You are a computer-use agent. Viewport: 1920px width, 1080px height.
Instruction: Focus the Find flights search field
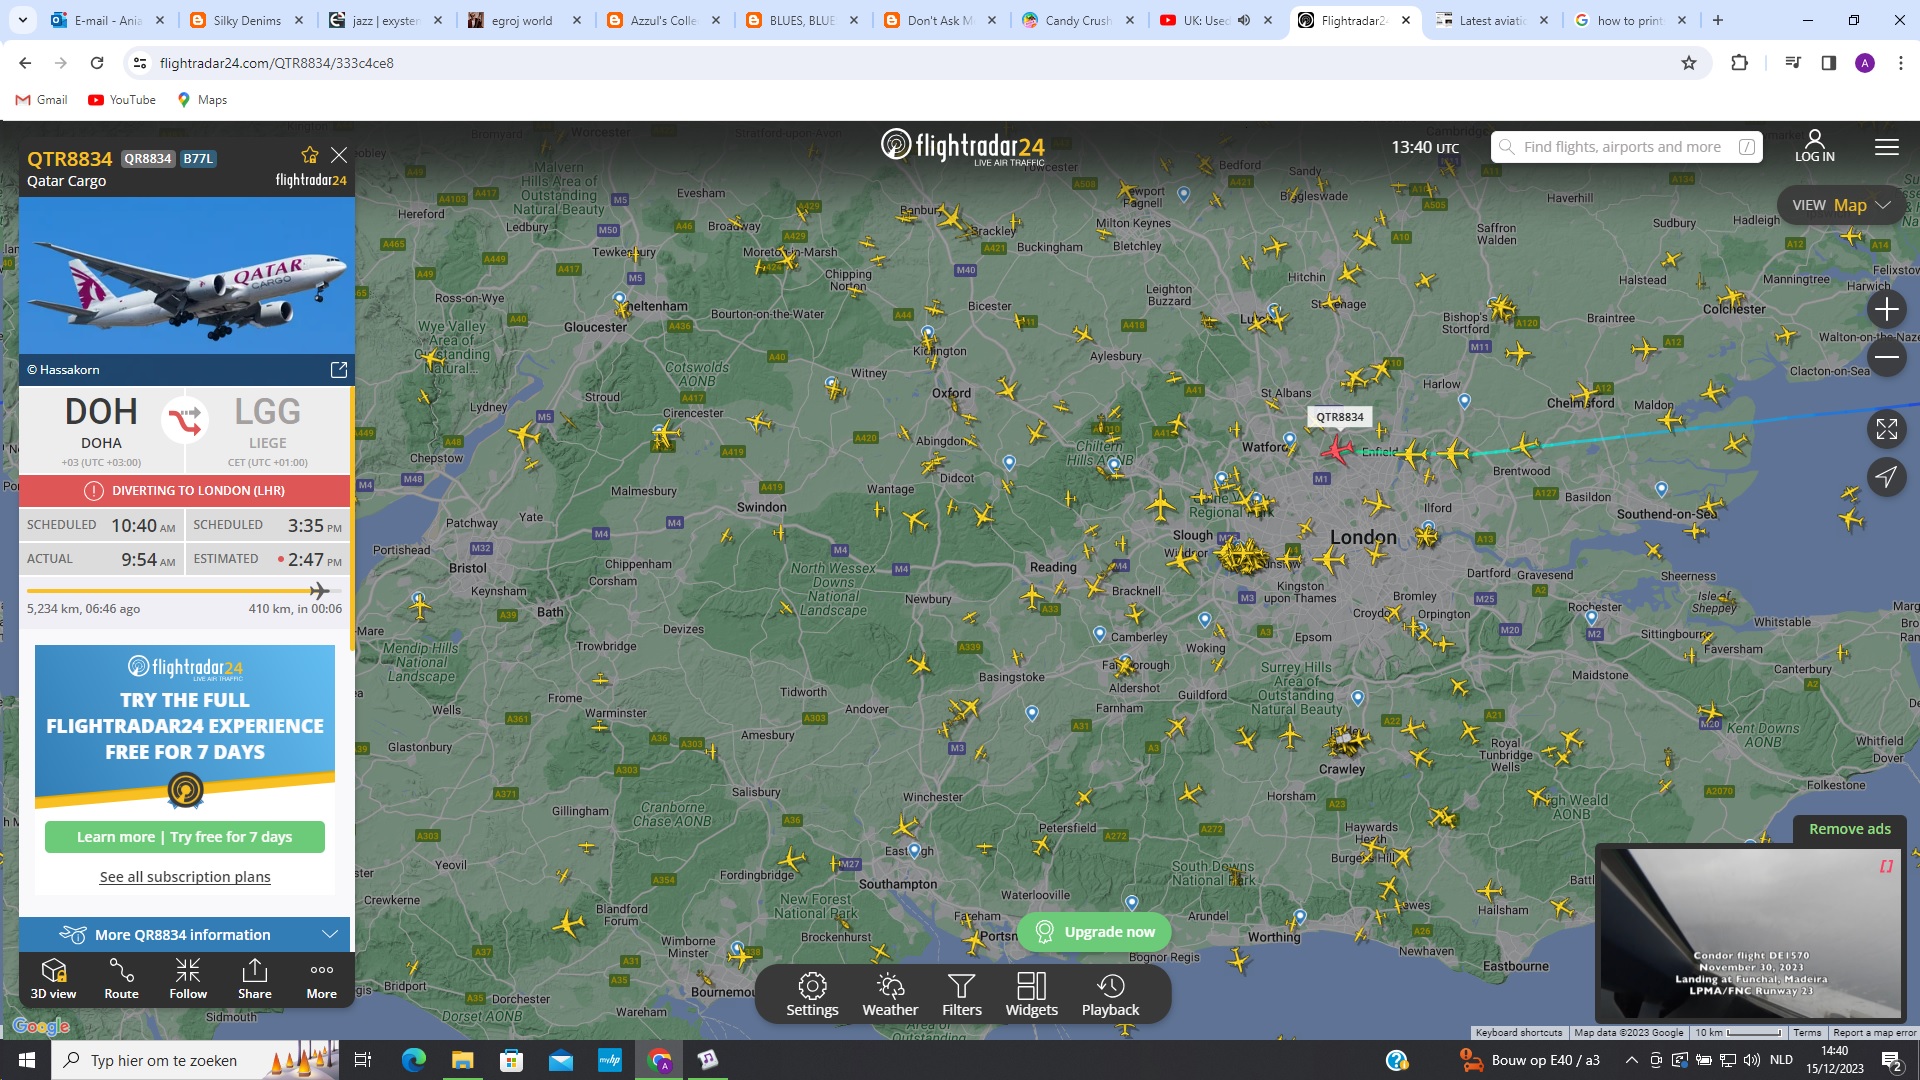(x=1626, y=147)
